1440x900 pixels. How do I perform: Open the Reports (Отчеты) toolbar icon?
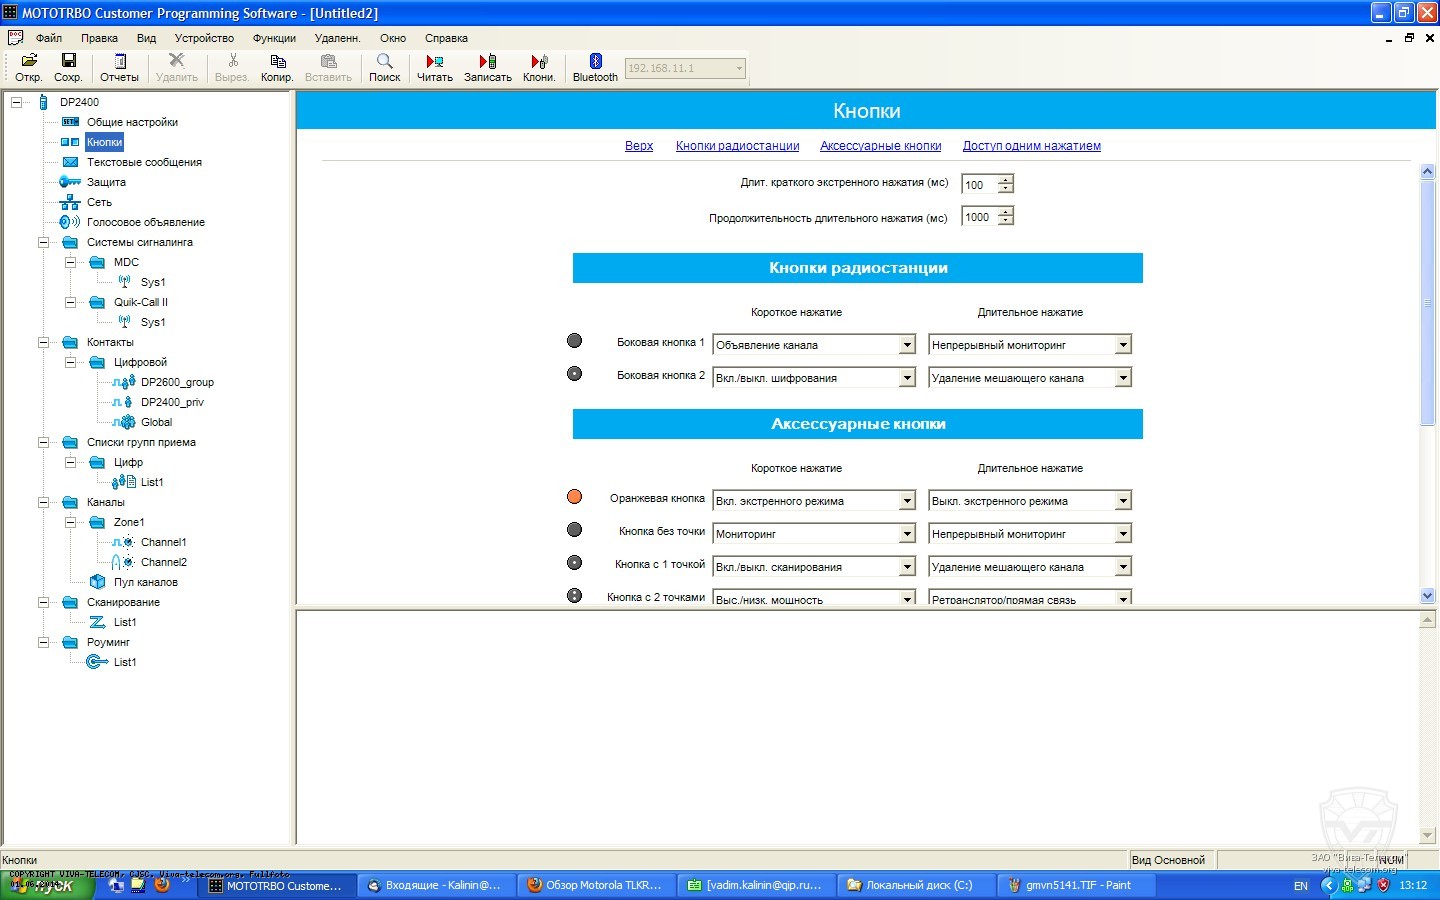point(119,62)
